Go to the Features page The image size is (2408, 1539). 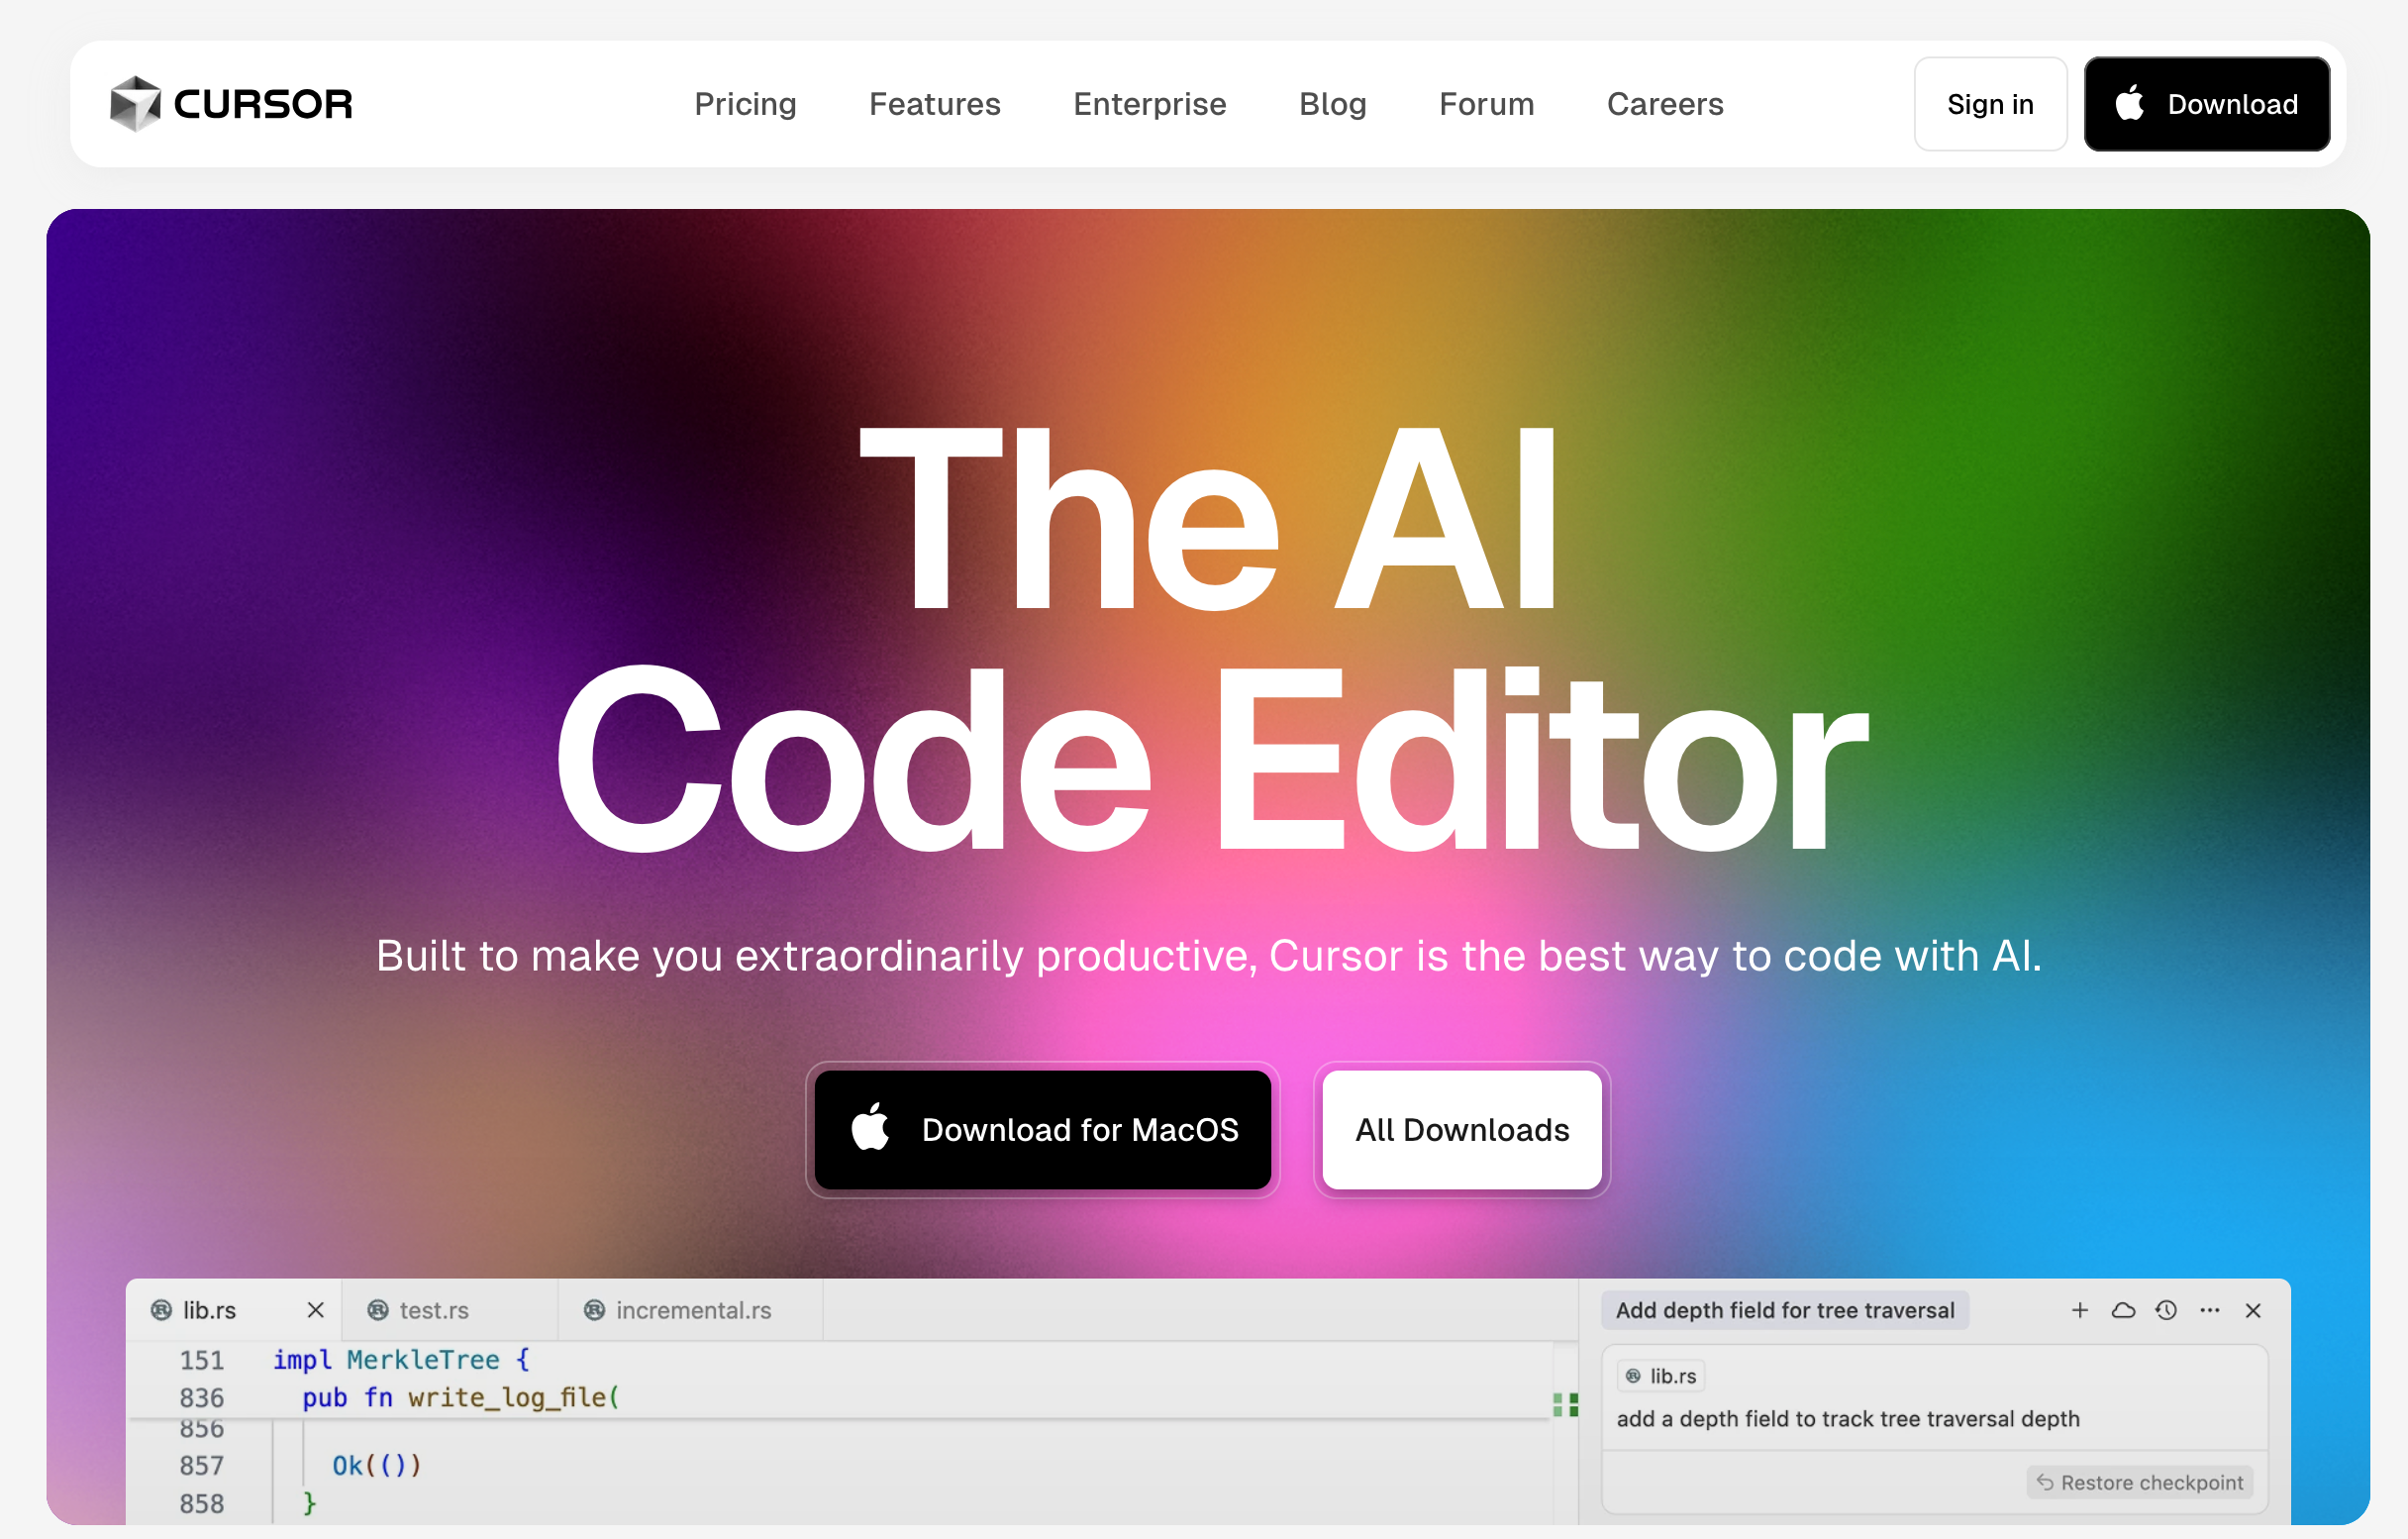point(934,104)
